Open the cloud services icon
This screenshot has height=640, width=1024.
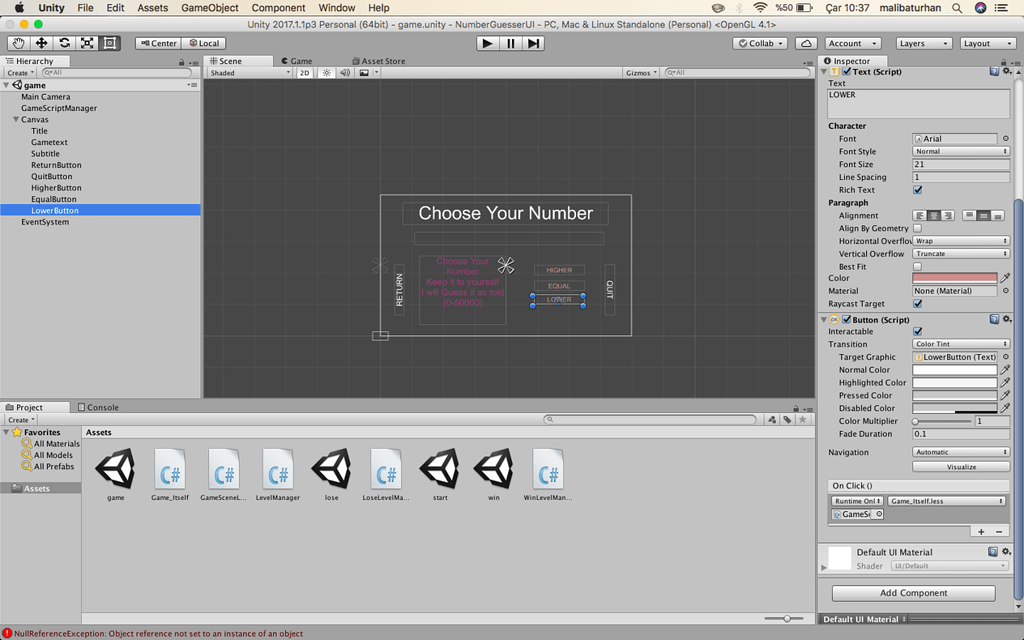[806, 43]
